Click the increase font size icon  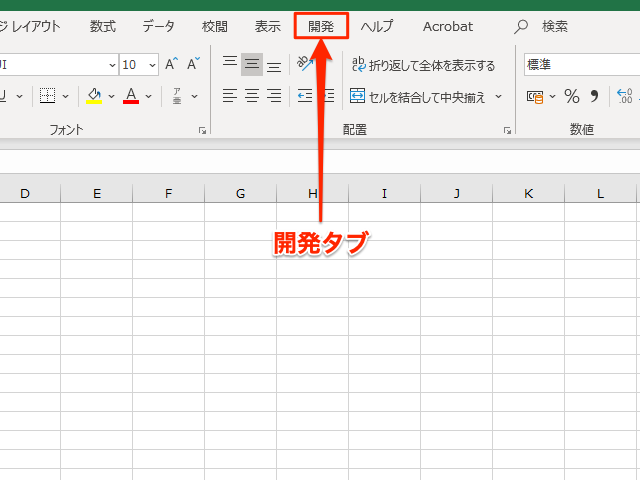coord(171,65)
